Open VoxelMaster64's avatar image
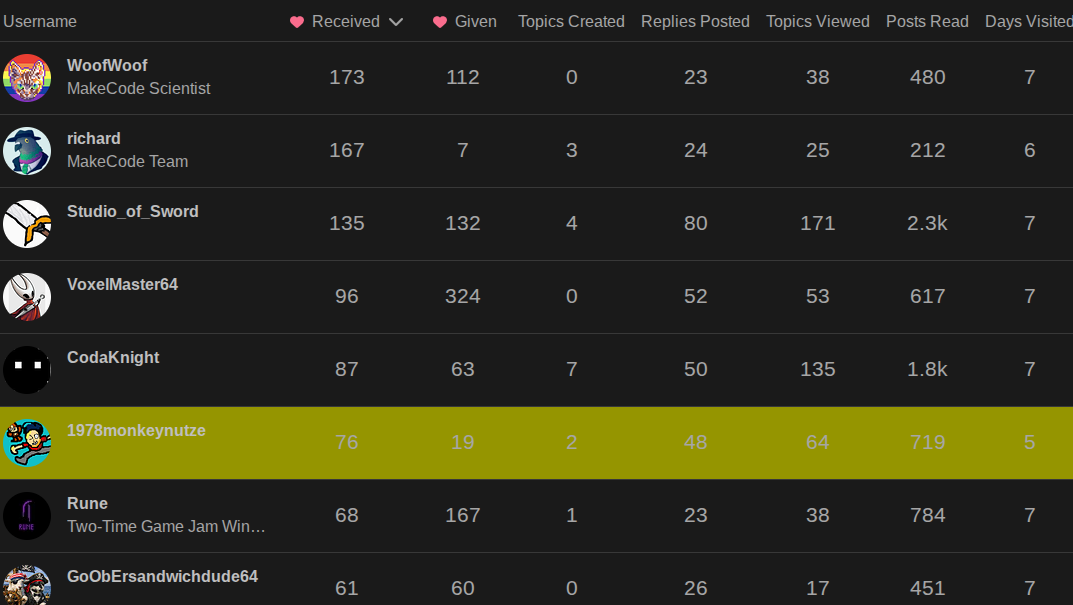This screenshot has height=605, width=1073. [x=27, y=297]
